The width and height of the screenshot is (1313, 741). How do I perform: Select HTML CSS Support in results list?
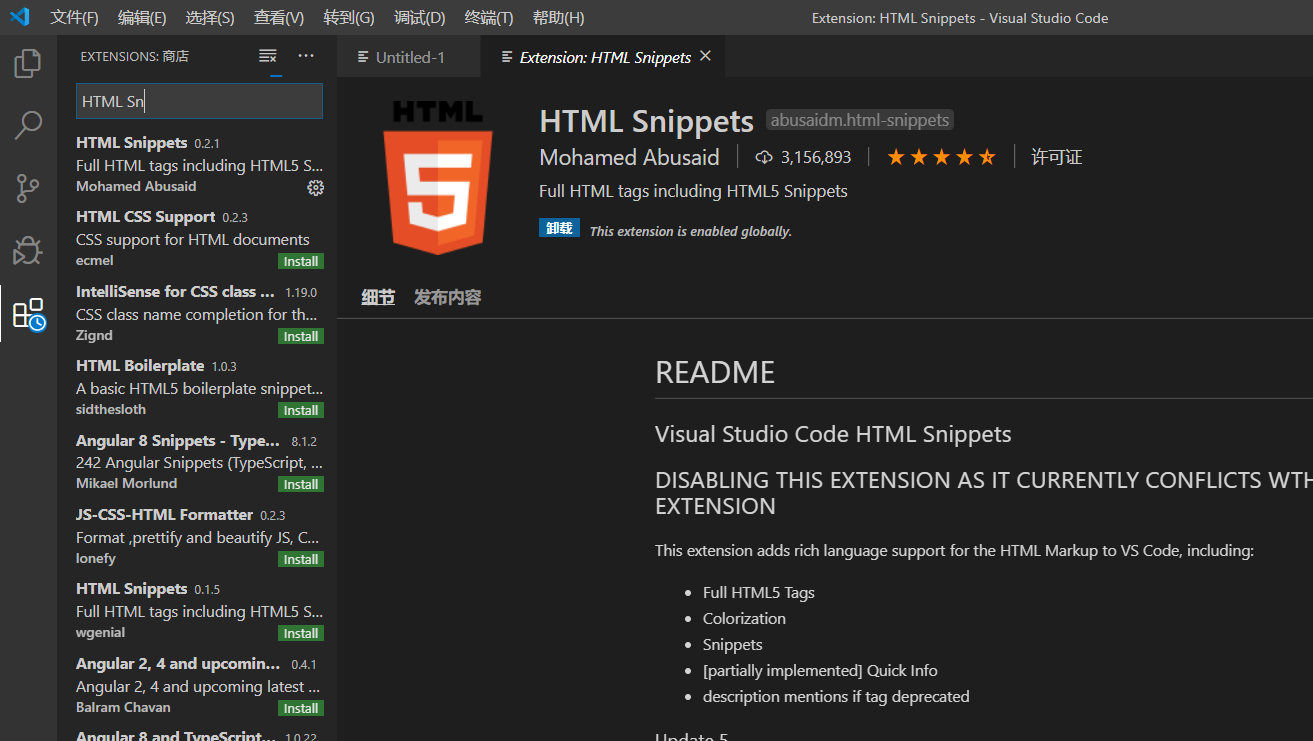(x=199, y=238)
